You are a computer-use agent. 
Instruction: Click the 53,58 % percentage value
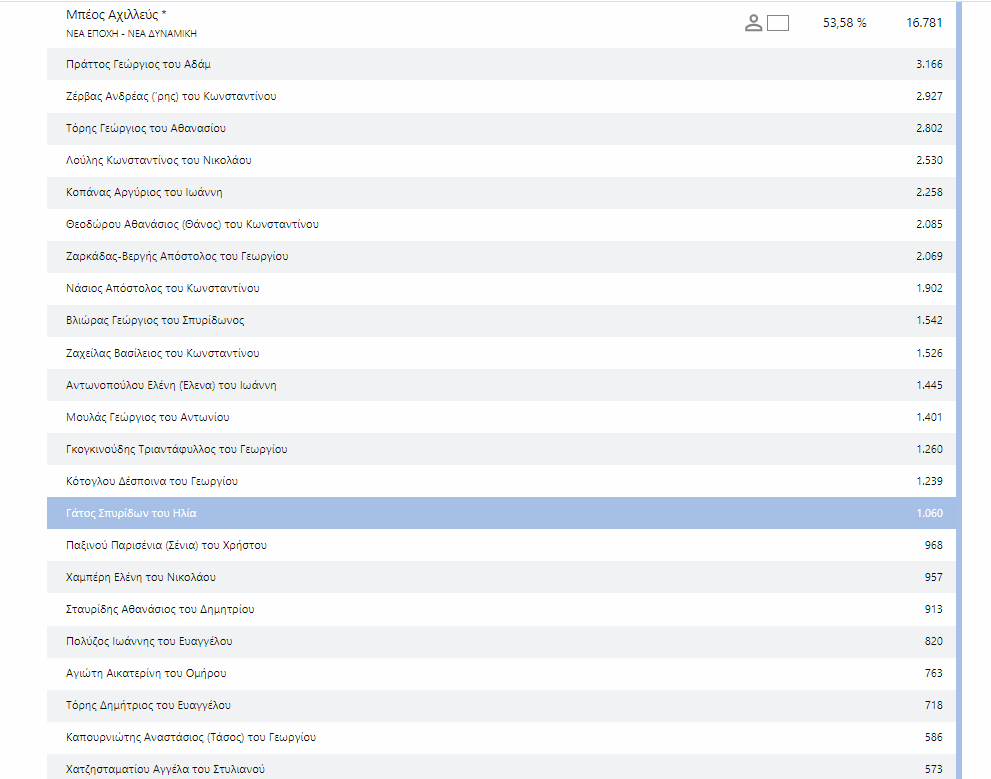coord(844,23)
